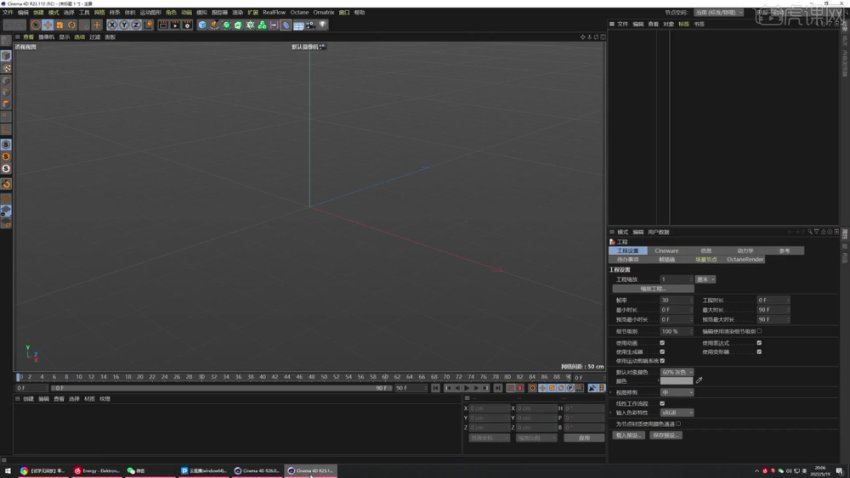Open the Ornatrix menu
This screenshot has width=850, height=478.
(x=324, y=12)
